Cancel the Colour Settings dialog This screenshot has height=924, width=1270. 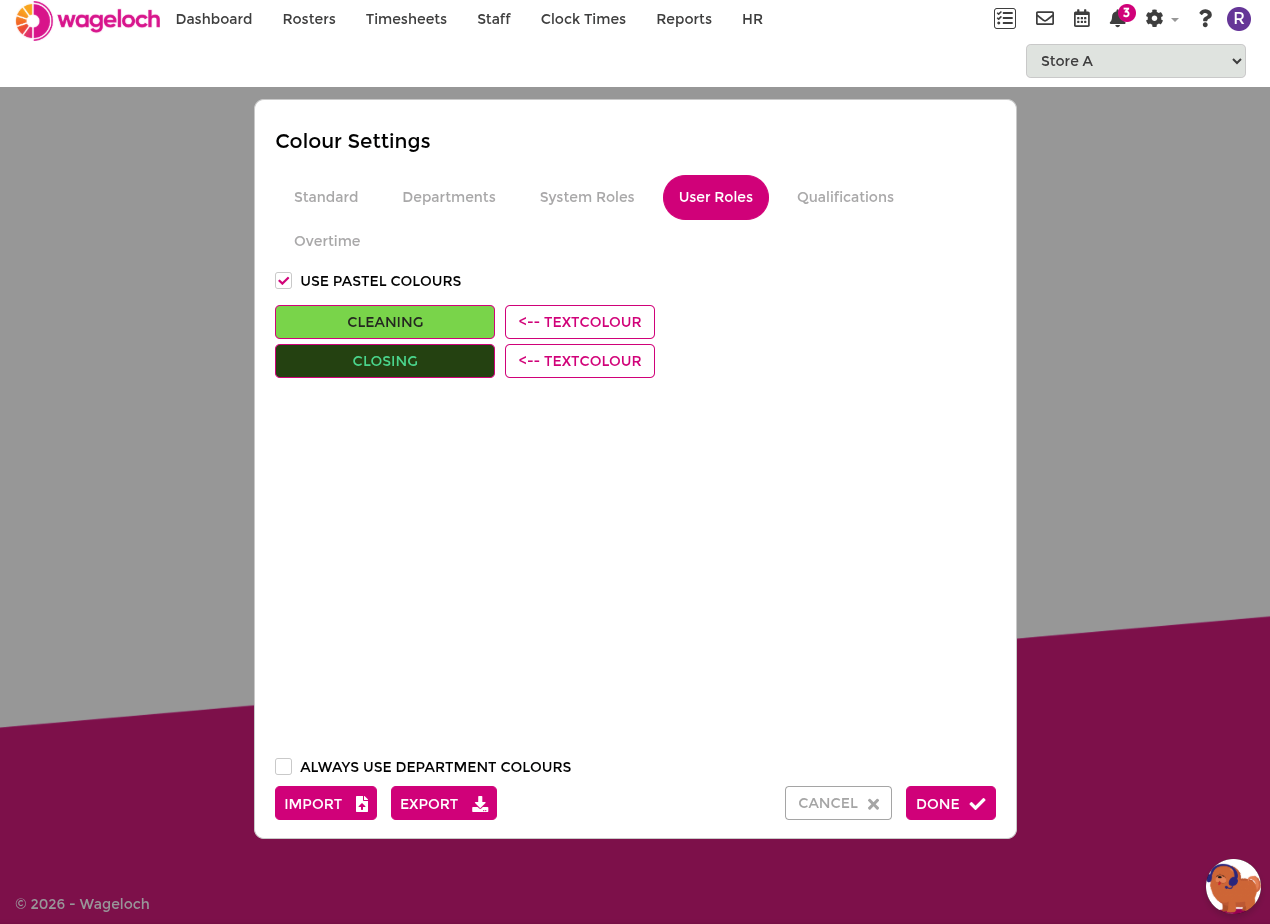[x=838, y=803]
